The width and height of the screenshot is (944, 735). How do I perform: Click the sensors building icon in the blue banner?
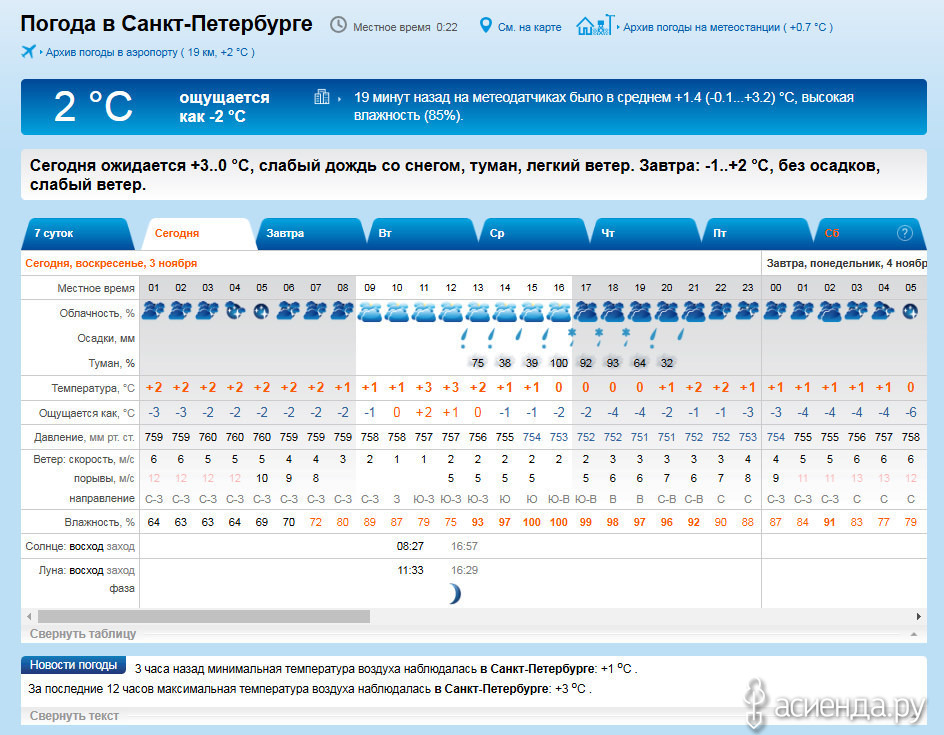click(x=322, y=96)
